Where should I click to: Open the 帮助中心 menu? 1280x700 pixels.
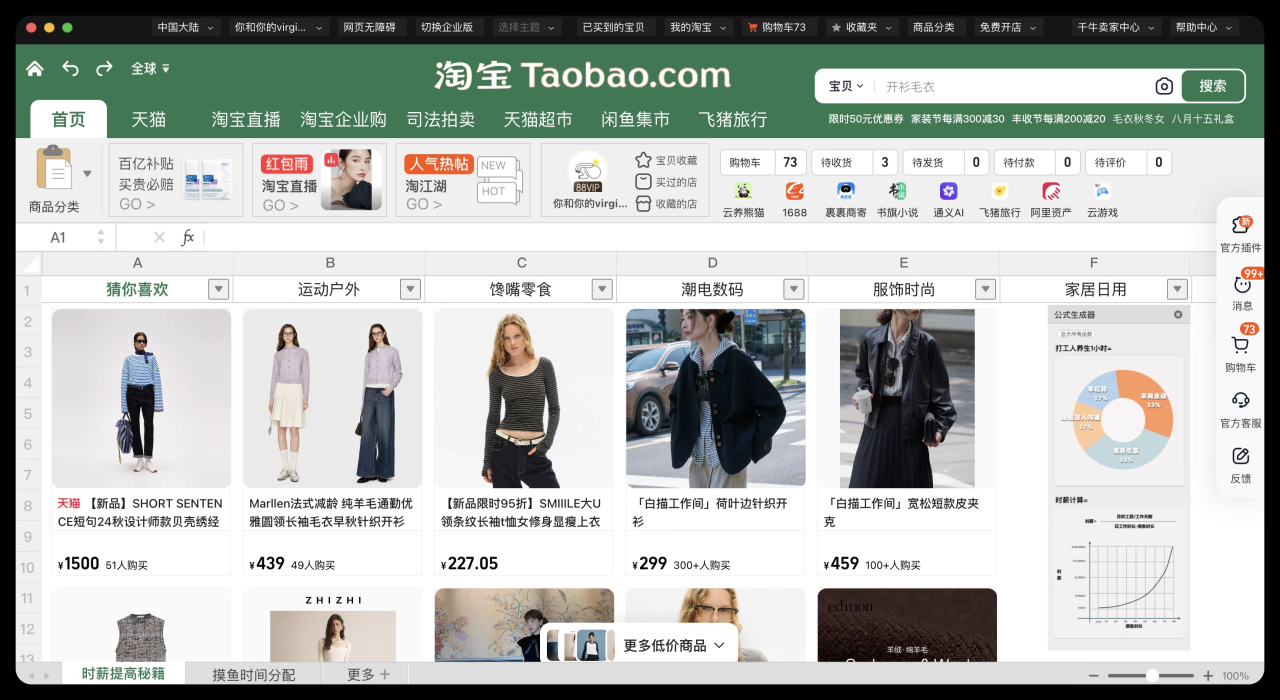click(x=1204, y=27)
